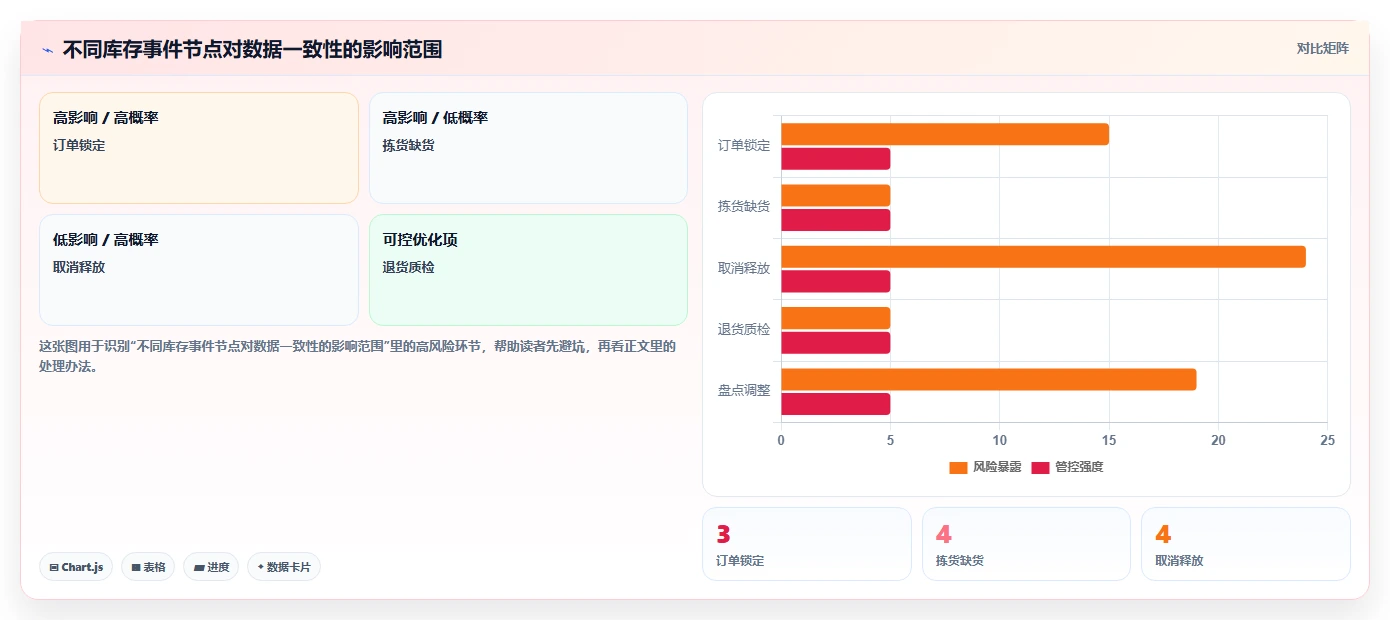The height and width of the screenshot is (620, 1390).
Task: Open the green 可控优化项 card
Action: [x=528, y=270]
